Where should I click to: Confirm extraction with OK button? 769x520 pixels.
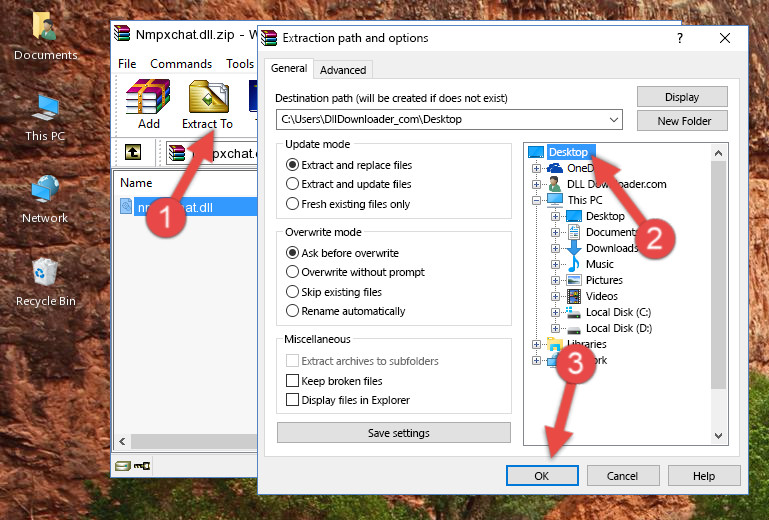(542, 476)
